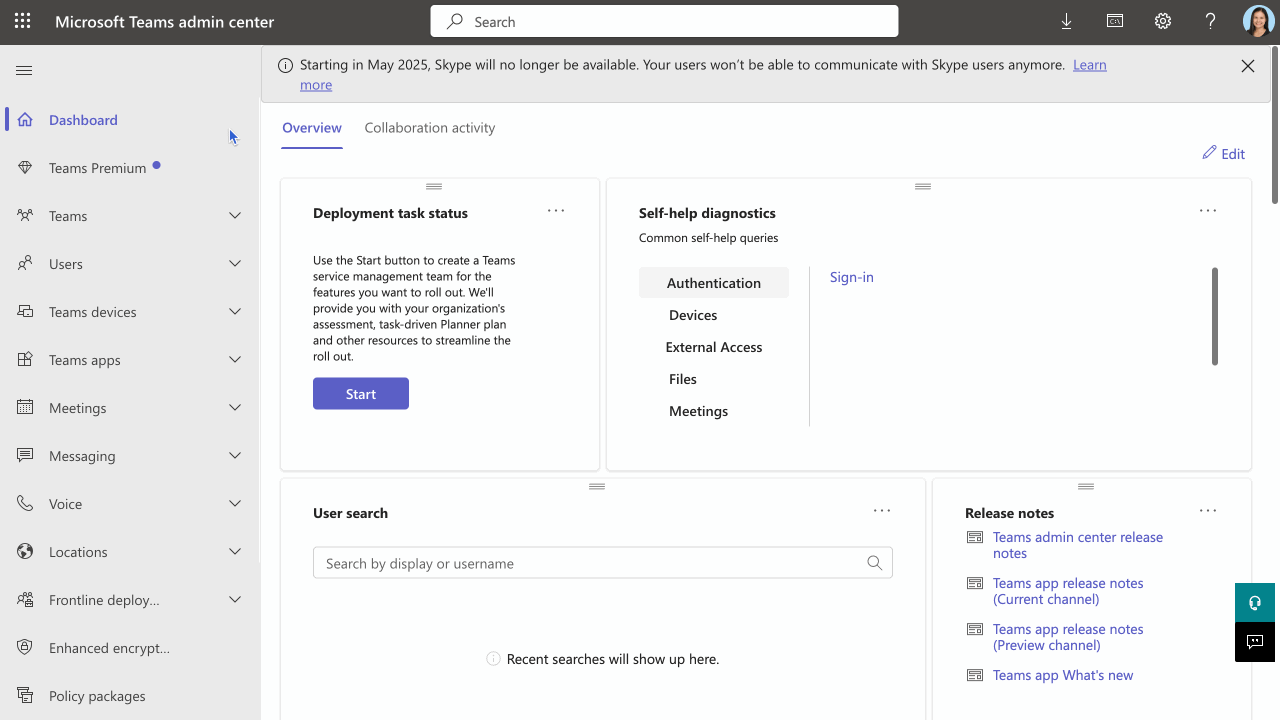The height and width of the screenshot is (720, 1280).
Task: Expand the Meetings navigation chevron
Action: (235, 407)
